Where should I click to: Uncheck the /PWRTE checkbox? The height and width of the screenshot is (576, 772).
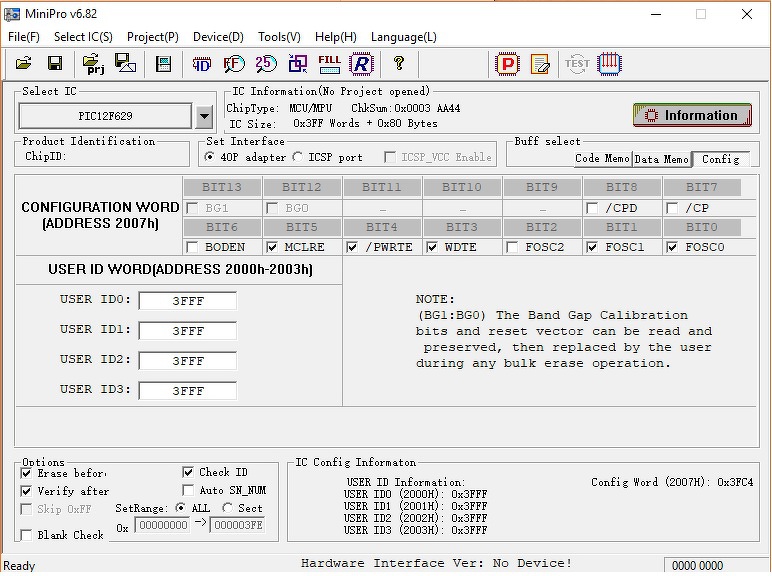352,247
